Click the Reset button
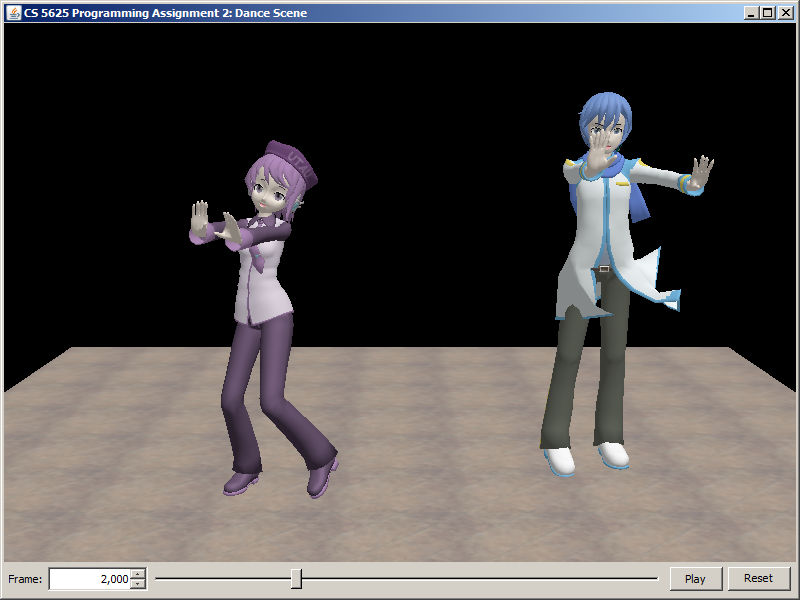 tap(758, 578)
